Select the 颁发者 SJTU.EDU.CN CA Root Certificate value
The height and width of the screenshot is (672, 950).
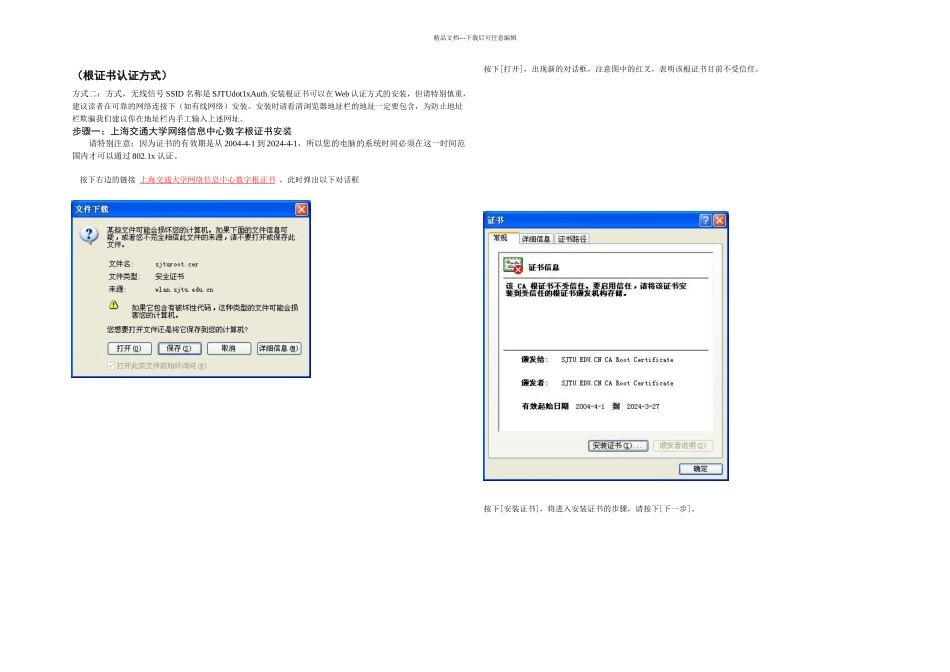pos(617,384)
